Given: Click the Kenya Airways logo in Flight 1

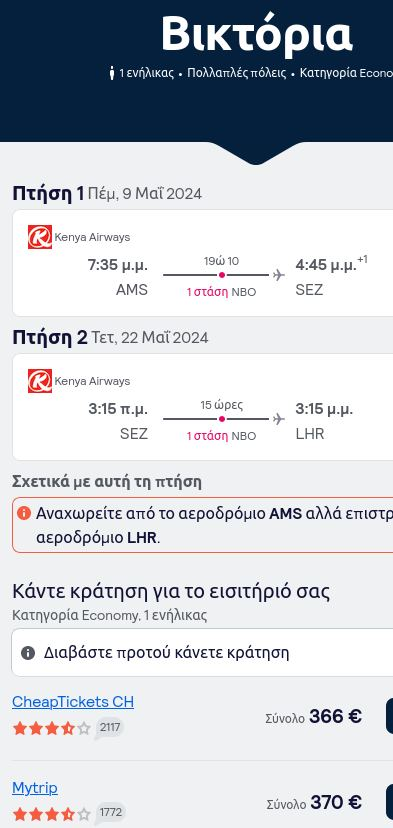Looking at the screenshot, I should coord(40,237).
